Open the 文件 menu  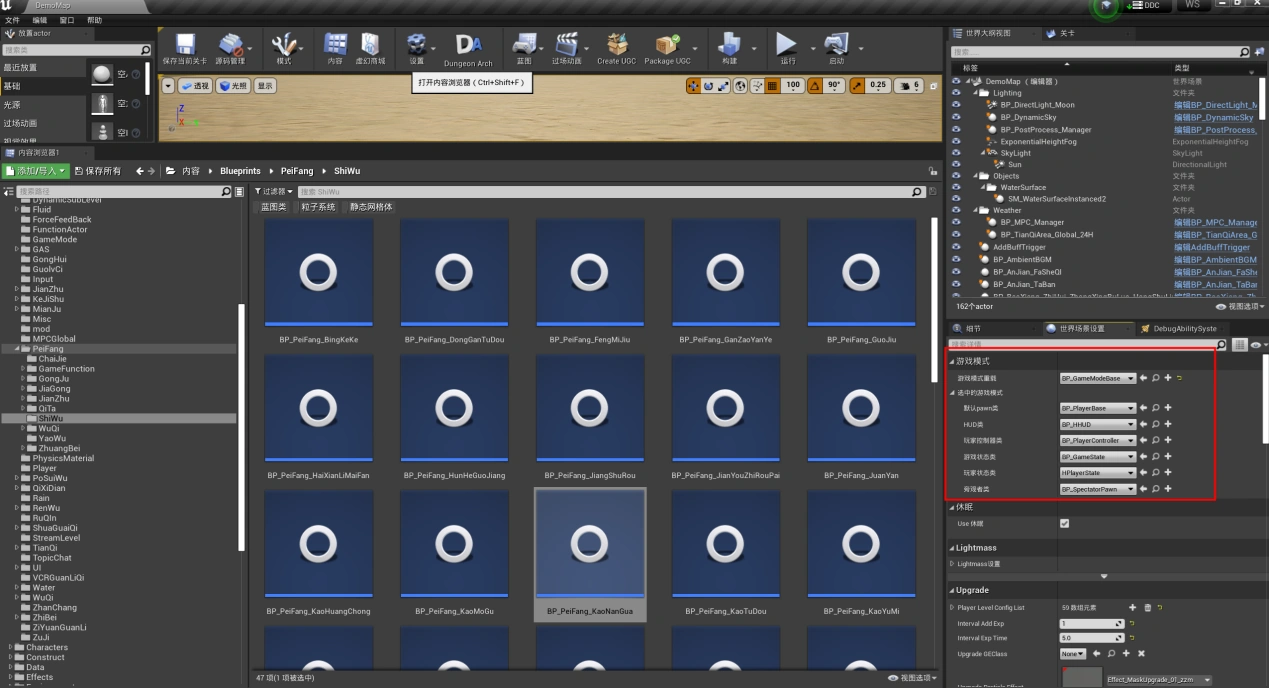coord(12,20)
